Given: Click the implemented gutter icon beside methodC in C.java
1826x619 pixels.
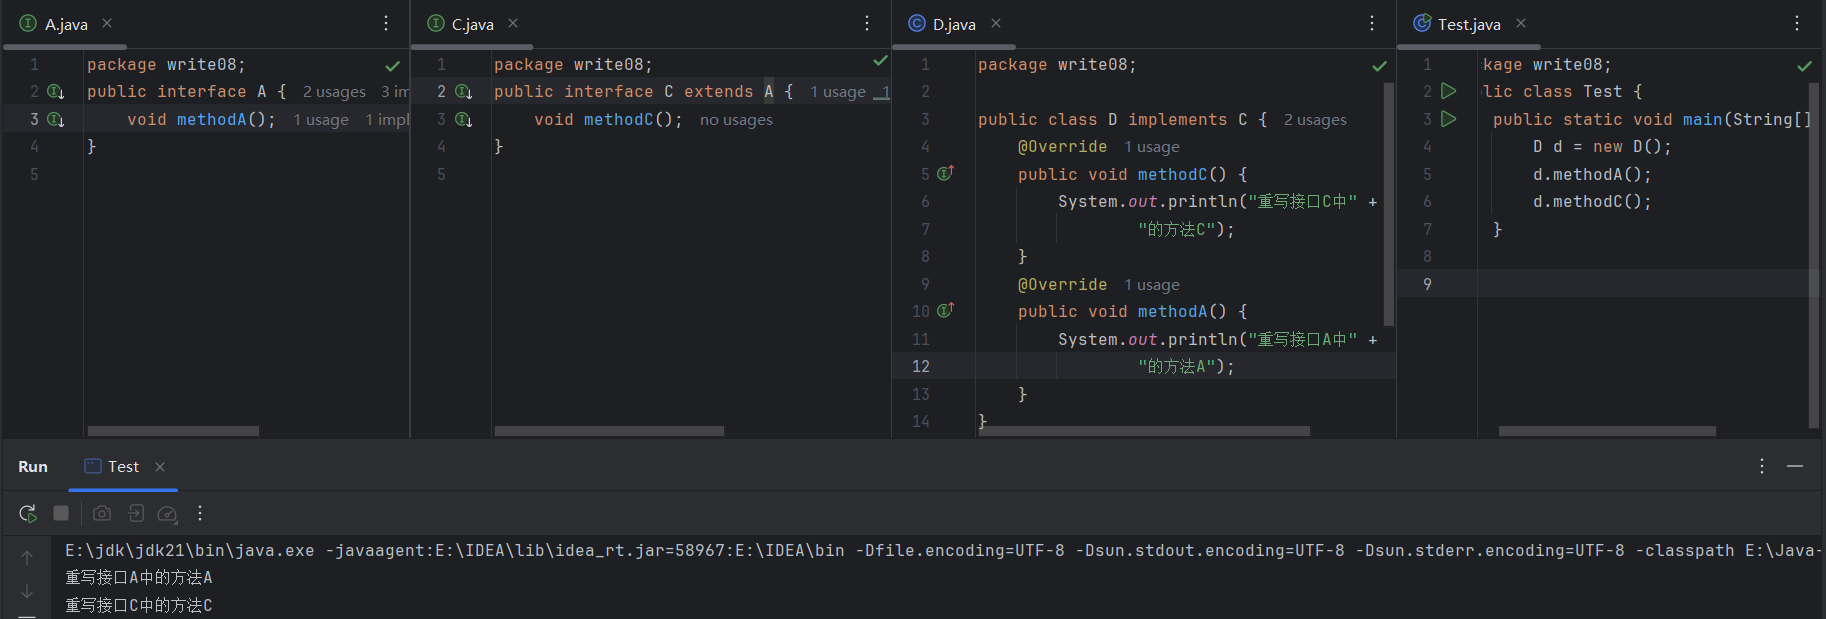Looking at the screenshot, I should [464, 119].
